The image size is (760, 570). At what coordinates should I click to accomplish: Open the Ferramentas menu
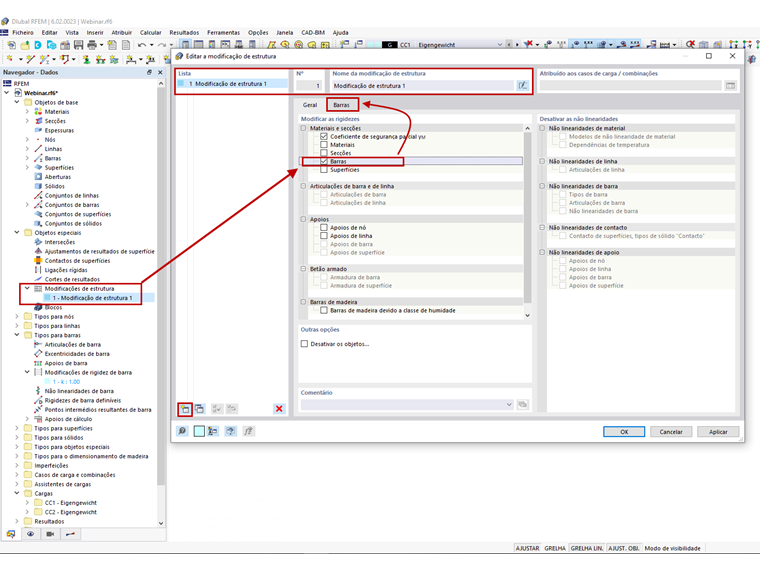pyautogui.click(x=223, y=32)
